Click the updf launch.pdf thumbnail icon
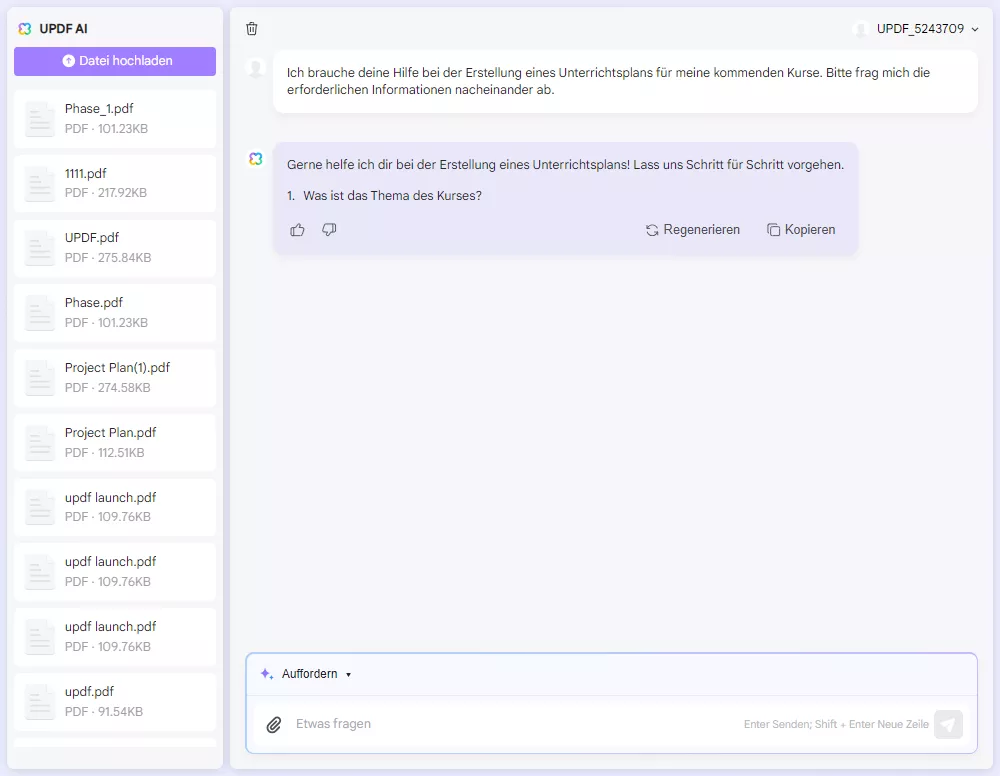 pyautogui.click(x=39, y=507)
